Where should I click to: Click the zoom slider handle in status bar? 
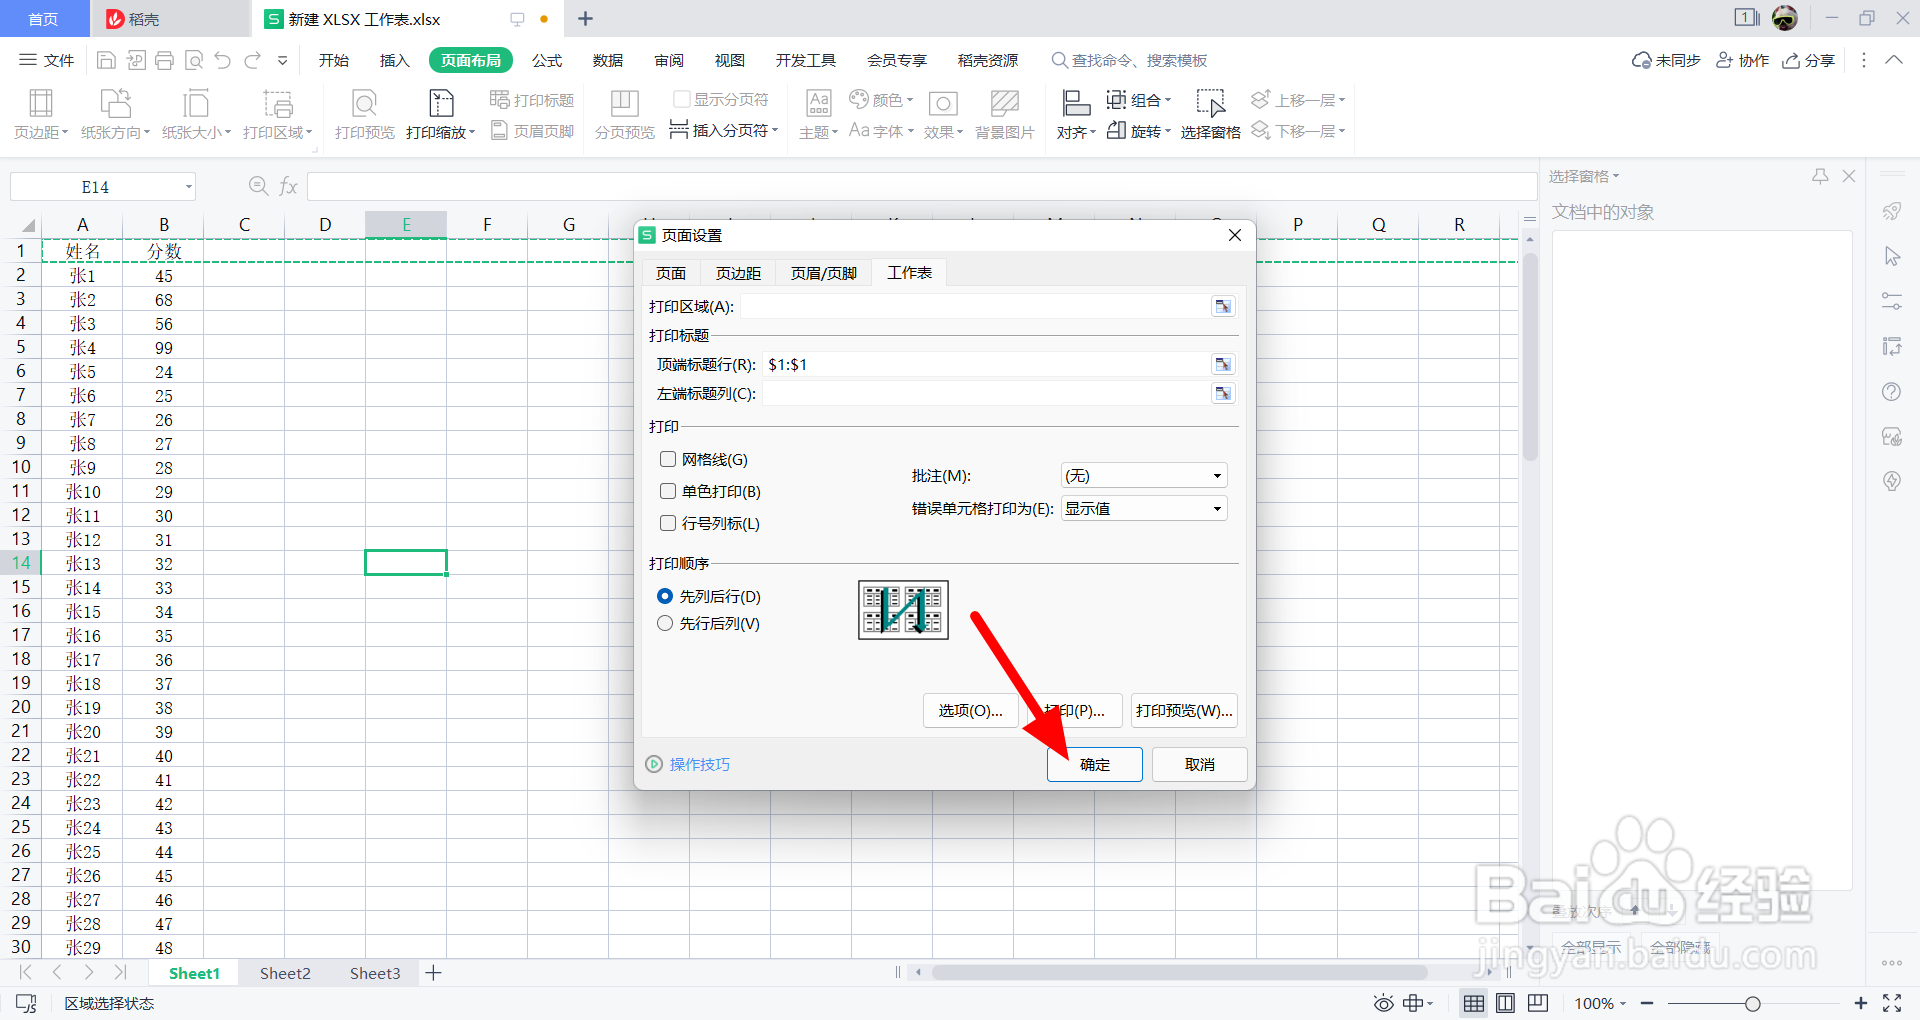point(1752,1003)
